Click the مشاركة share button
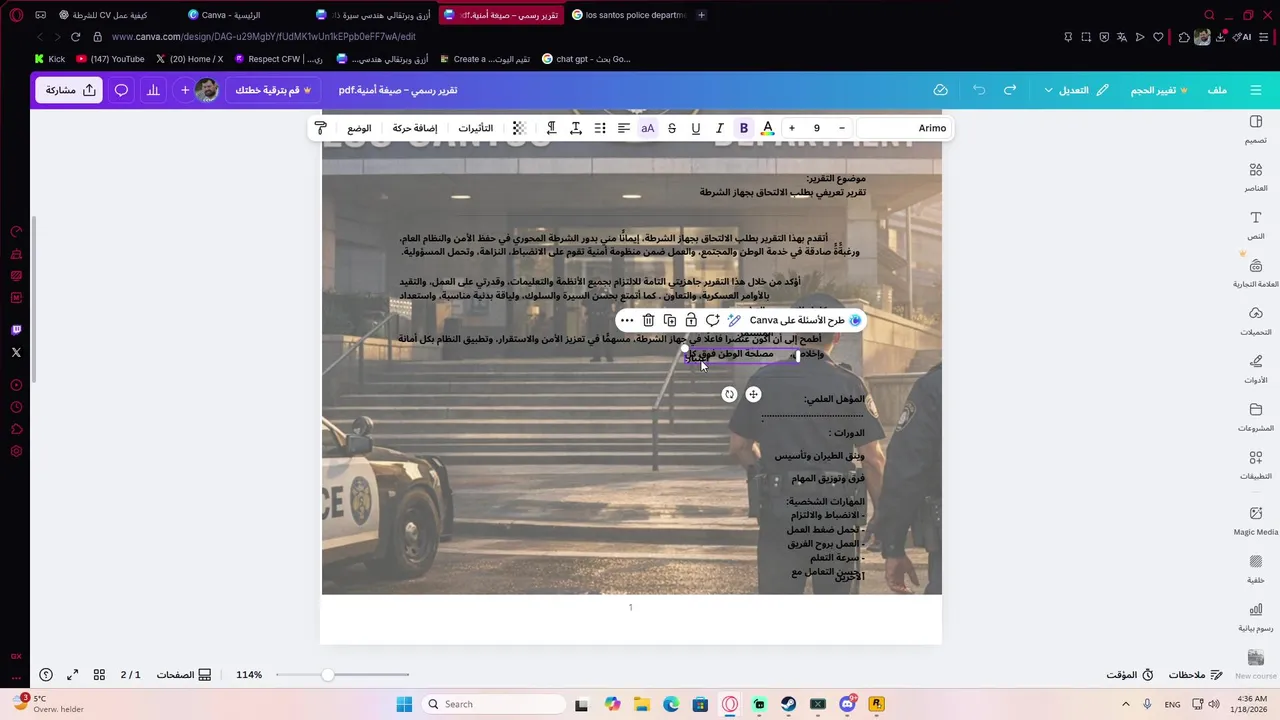Screen dimensions: 1280x720 [70, 90]
